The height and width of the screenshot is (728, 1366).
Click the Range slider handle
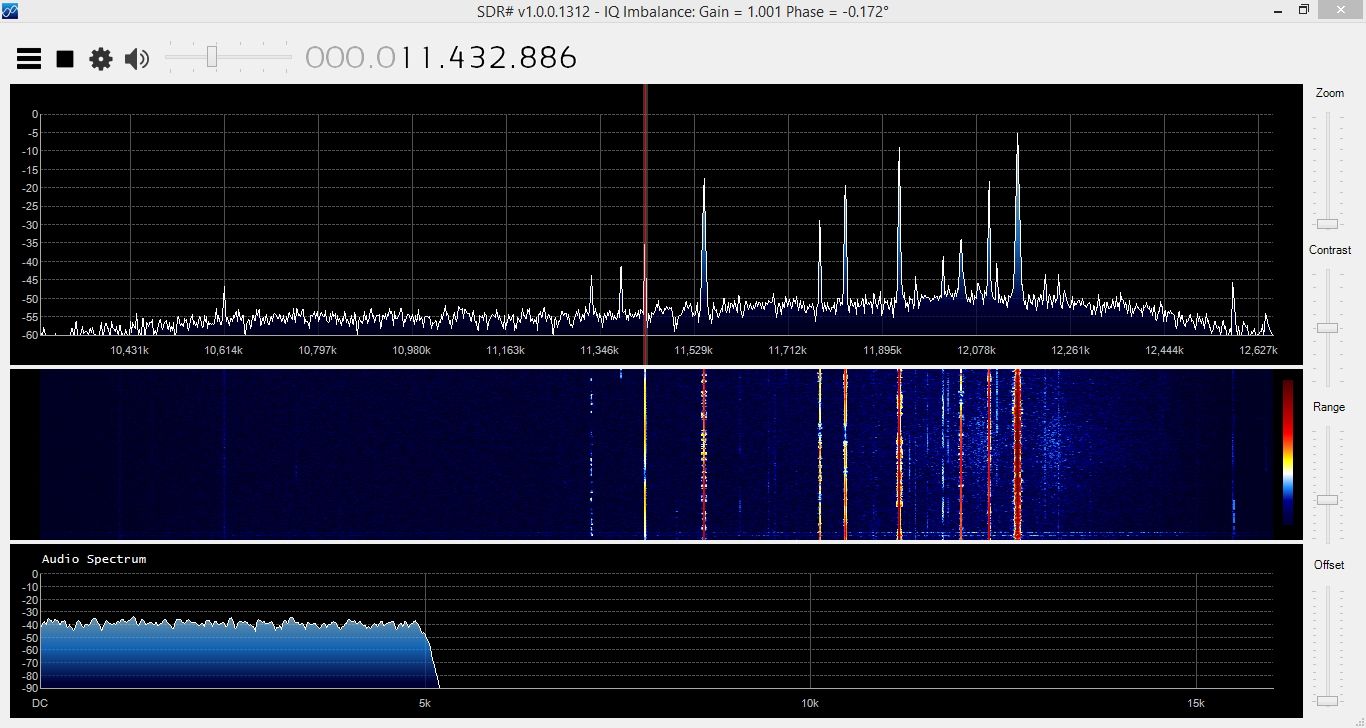(1327, 499)
